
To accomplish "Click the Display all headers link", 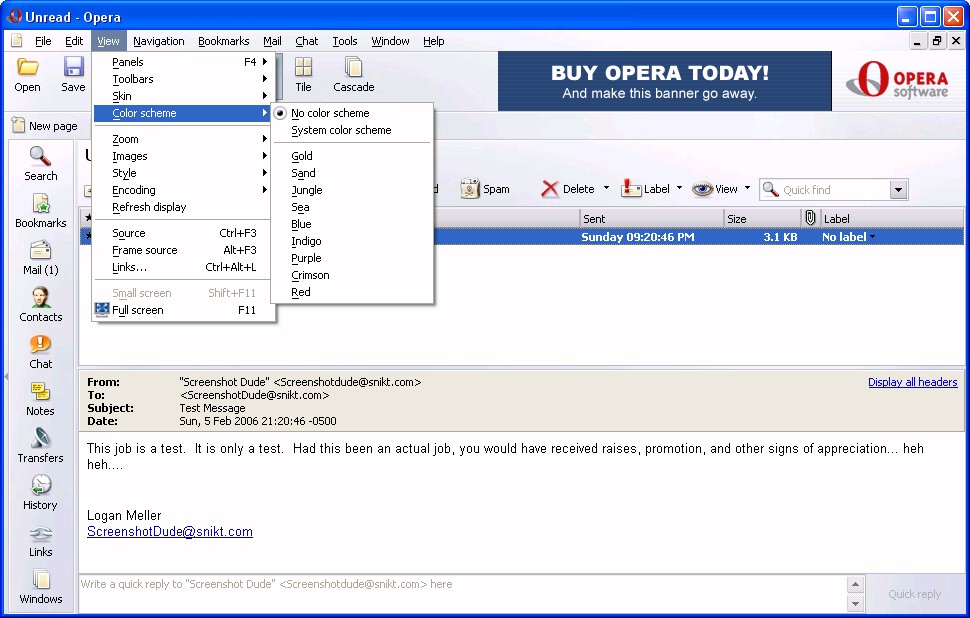I will pos(912,382).
